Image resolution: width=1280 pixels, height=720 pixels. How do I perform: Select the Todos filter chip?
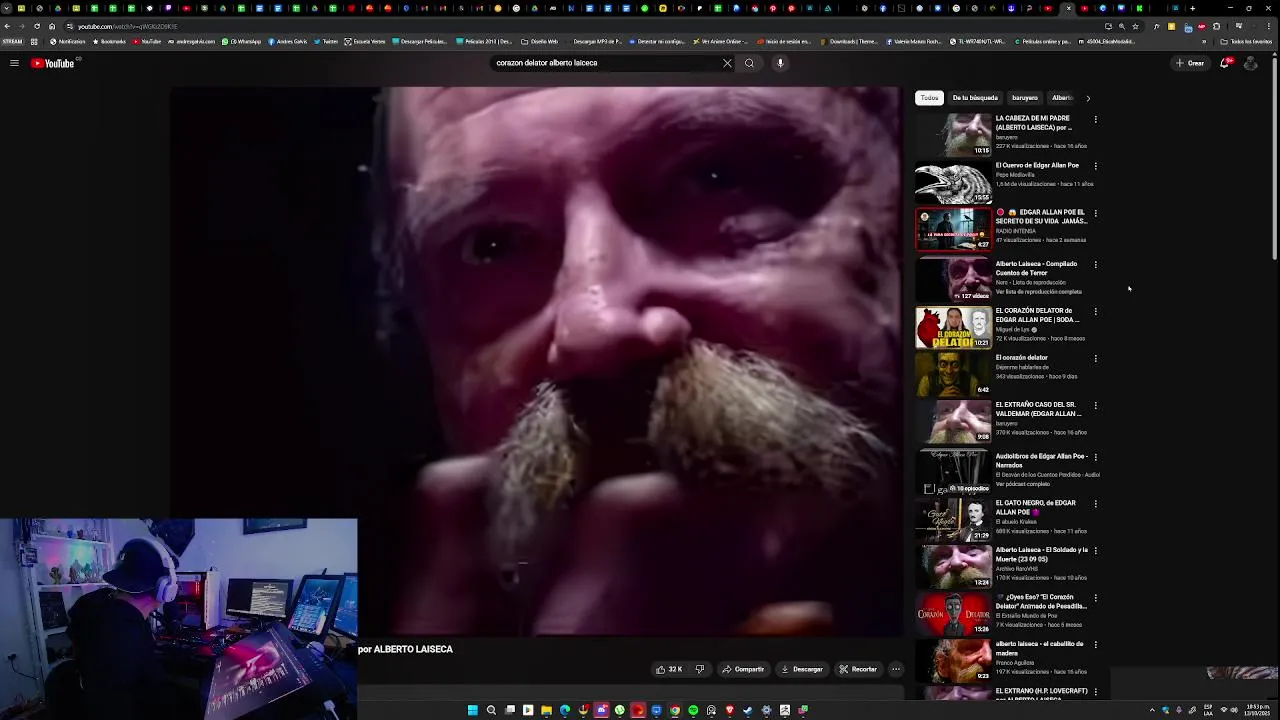930,98
